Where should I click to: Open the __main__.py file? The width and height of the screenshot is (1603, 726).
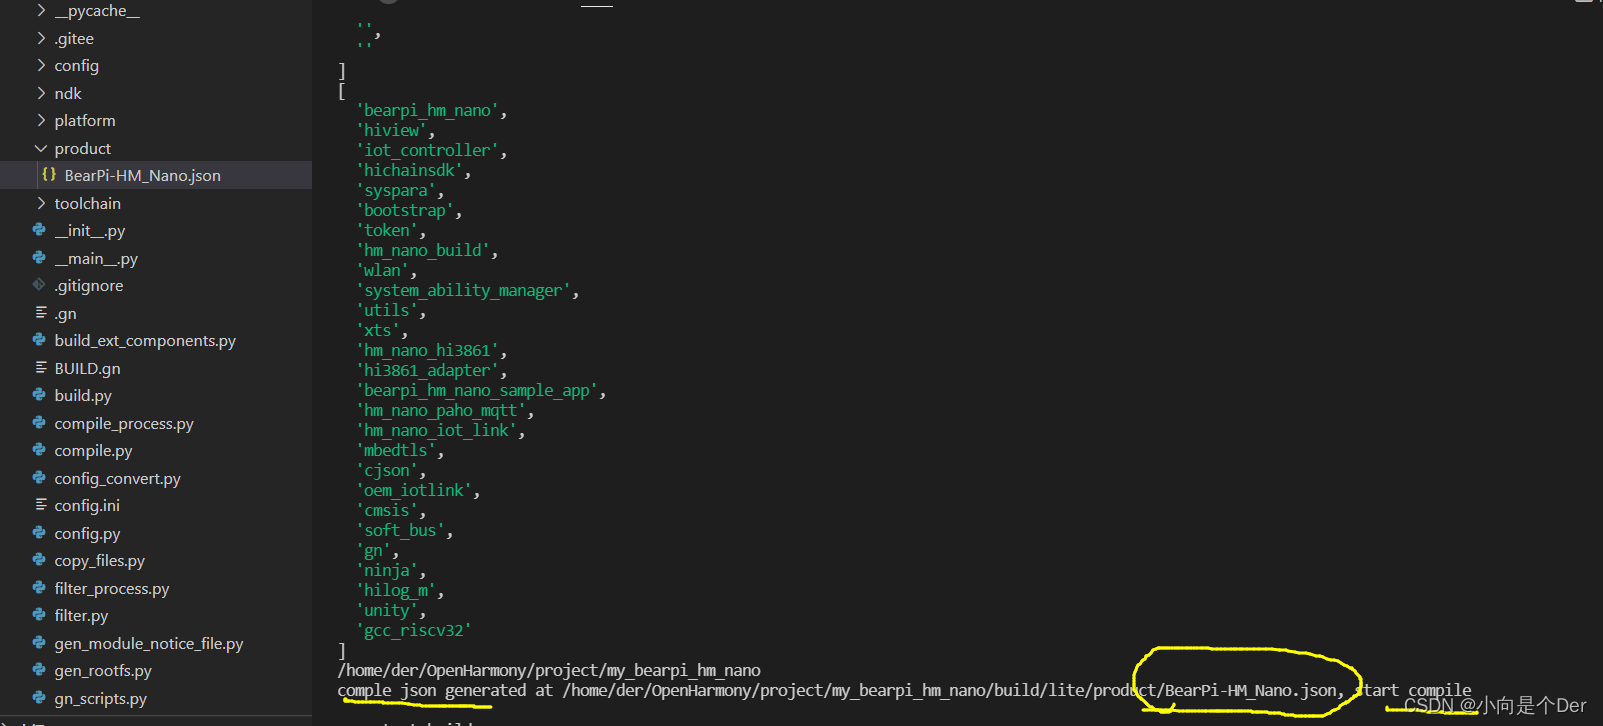point(96,259)
